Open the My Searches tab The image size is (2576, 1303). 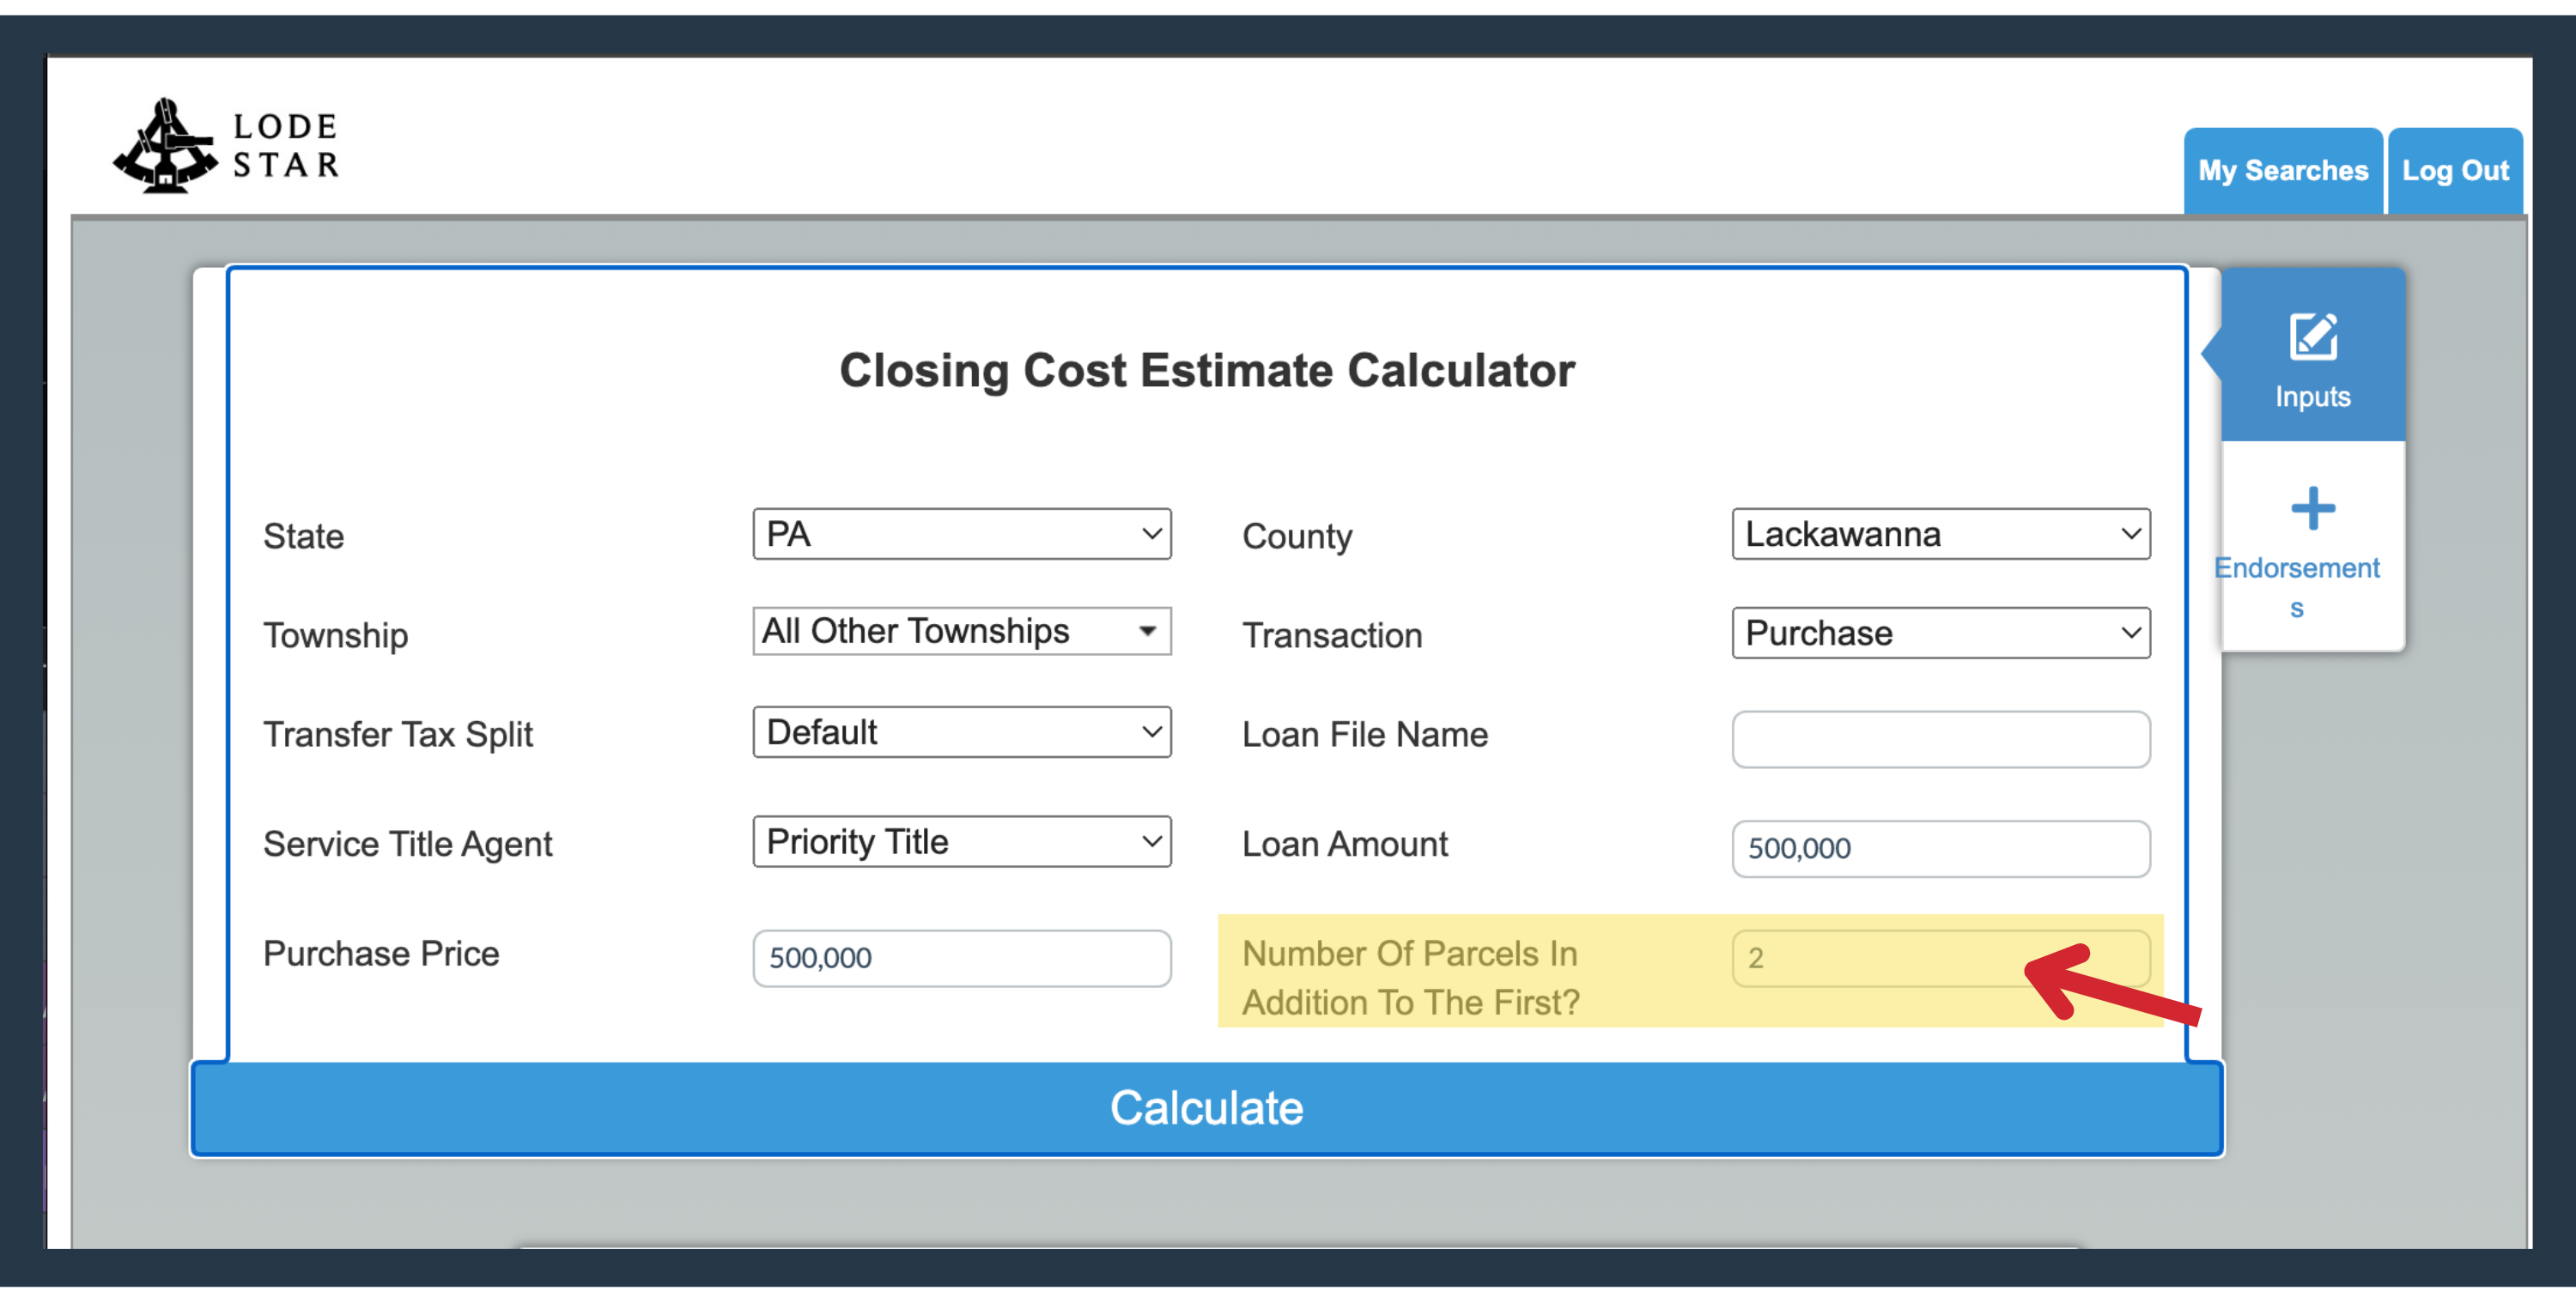click(x=2282, y=171)
